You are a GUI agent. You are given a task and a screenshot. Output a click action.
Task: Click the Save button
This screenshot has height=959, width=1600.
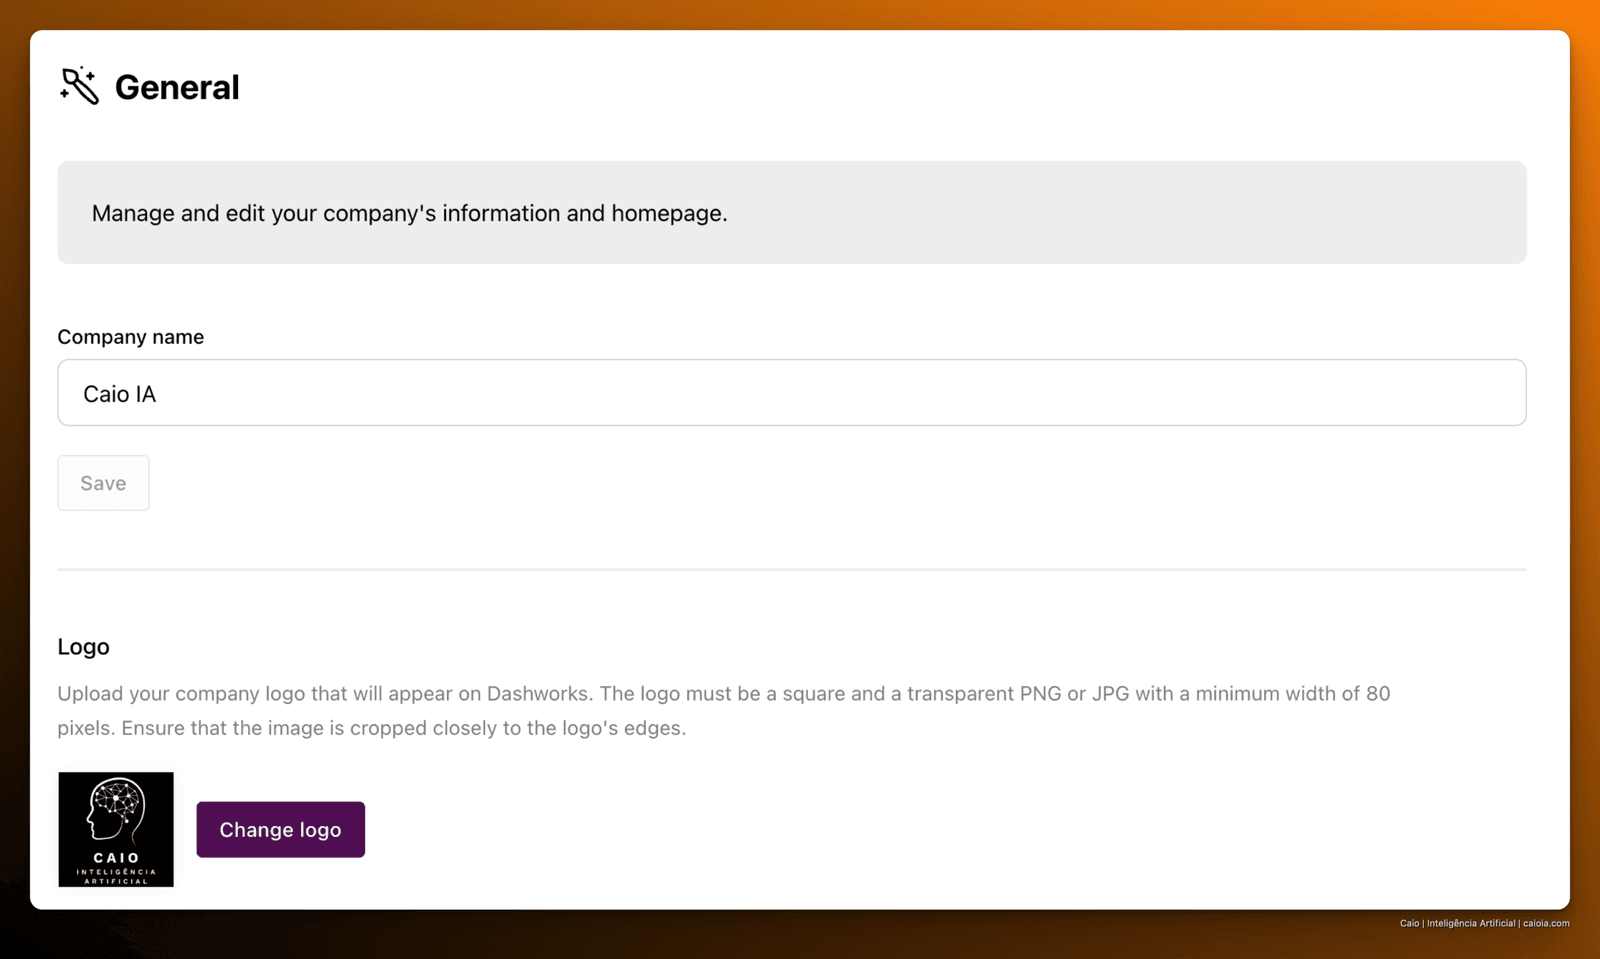104,483
